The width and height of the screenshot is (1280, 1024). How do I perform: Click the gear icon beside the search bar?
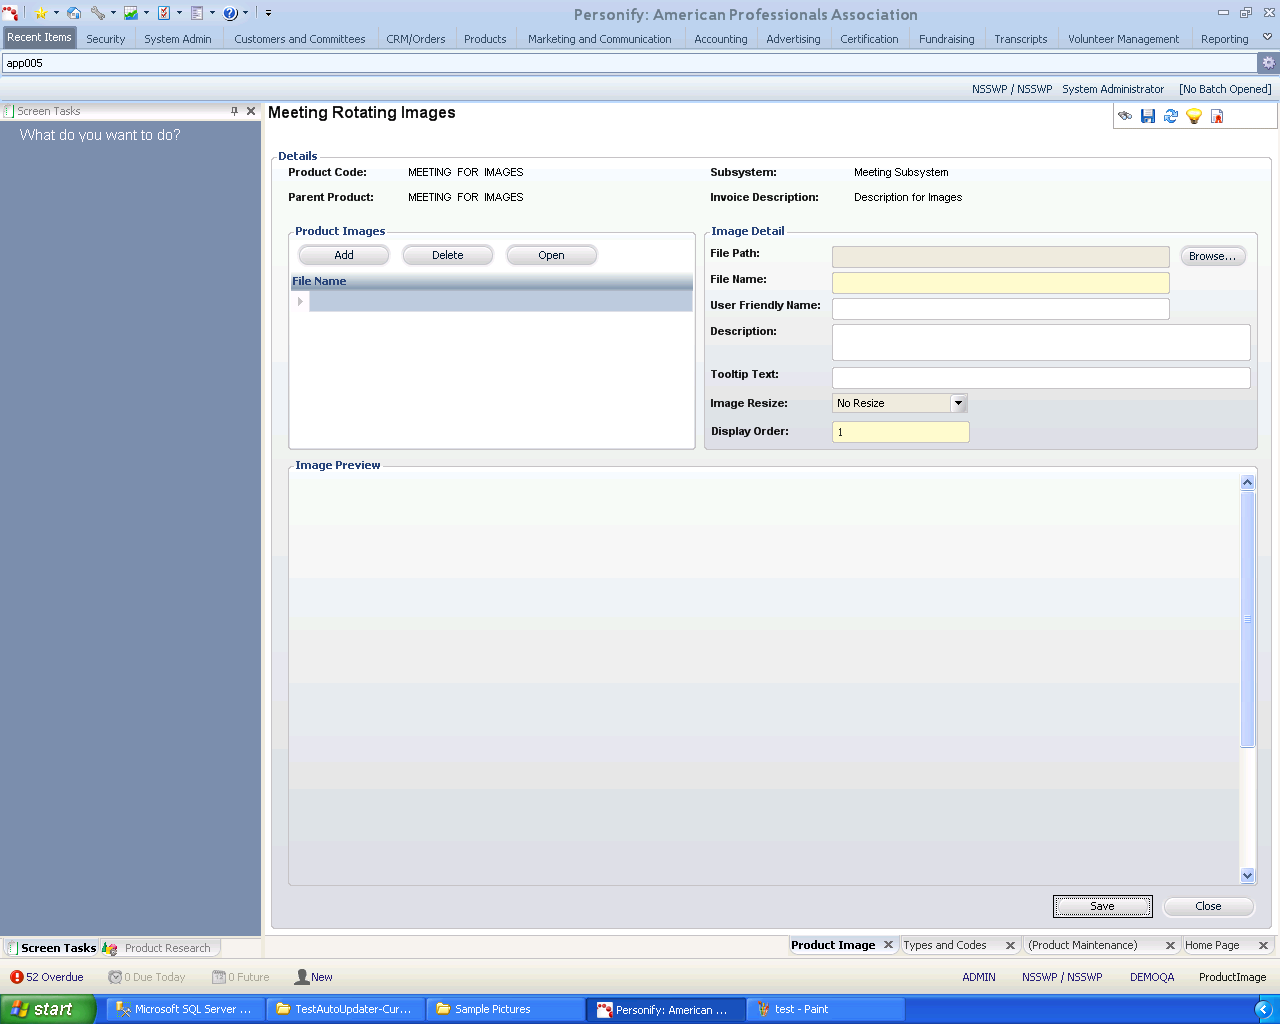click(x=1268, y=62)
